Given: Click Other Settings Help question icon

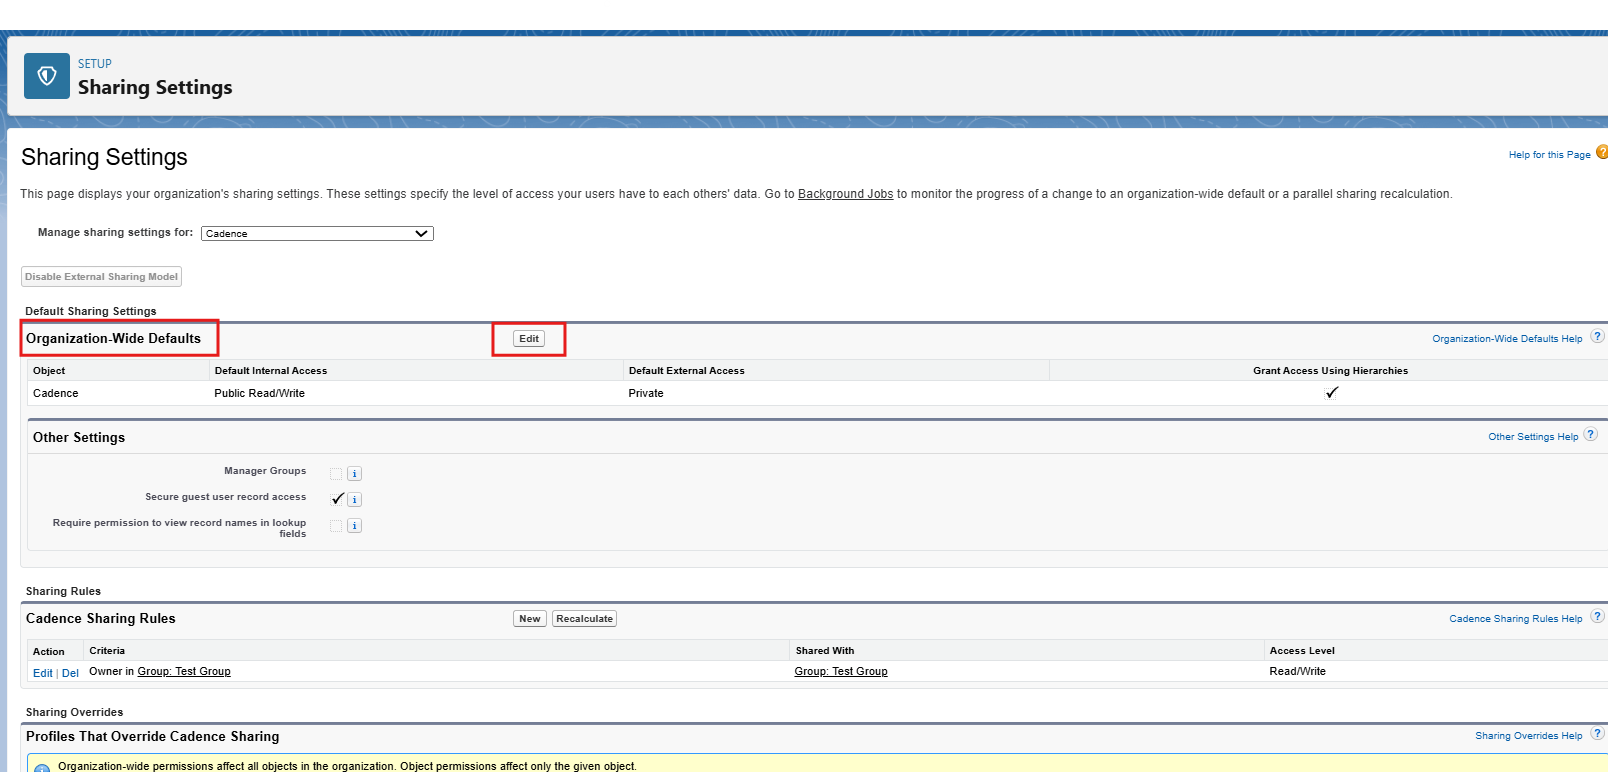Looking at the screenshot, I should tap(1590, 435).
